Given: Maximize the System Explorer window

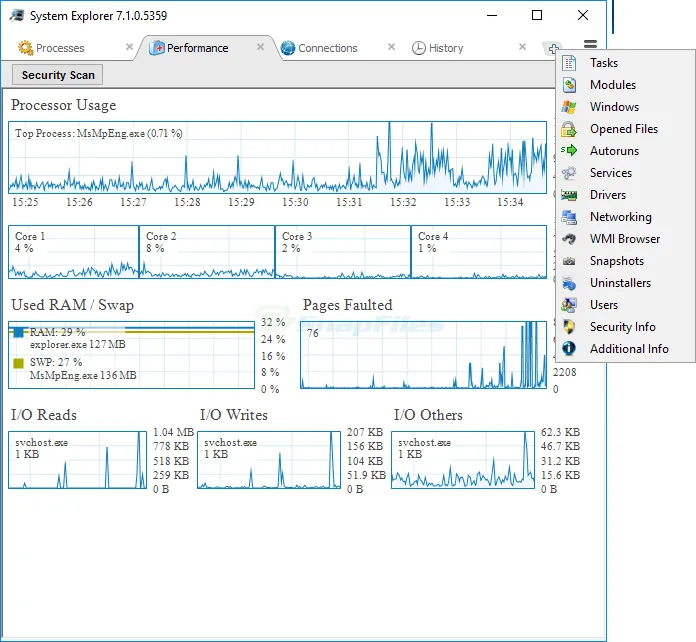Looking at the screenshot, I should 537,15.
